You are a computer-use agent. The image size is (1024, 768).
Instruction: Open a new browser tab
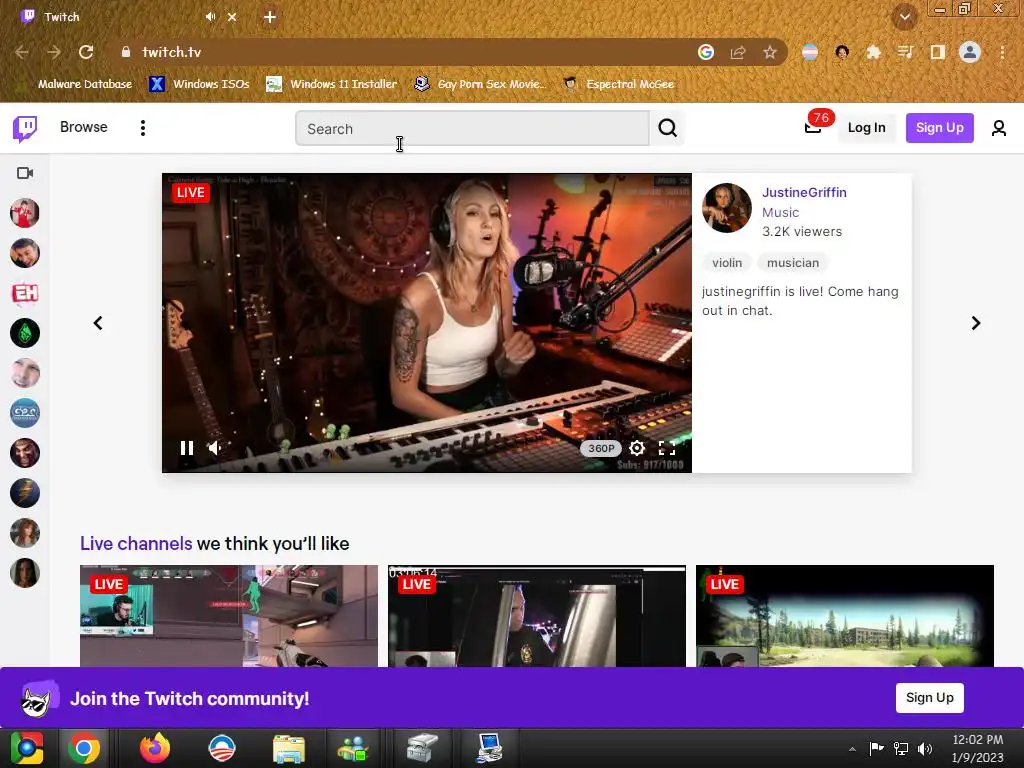coord(270,18)
